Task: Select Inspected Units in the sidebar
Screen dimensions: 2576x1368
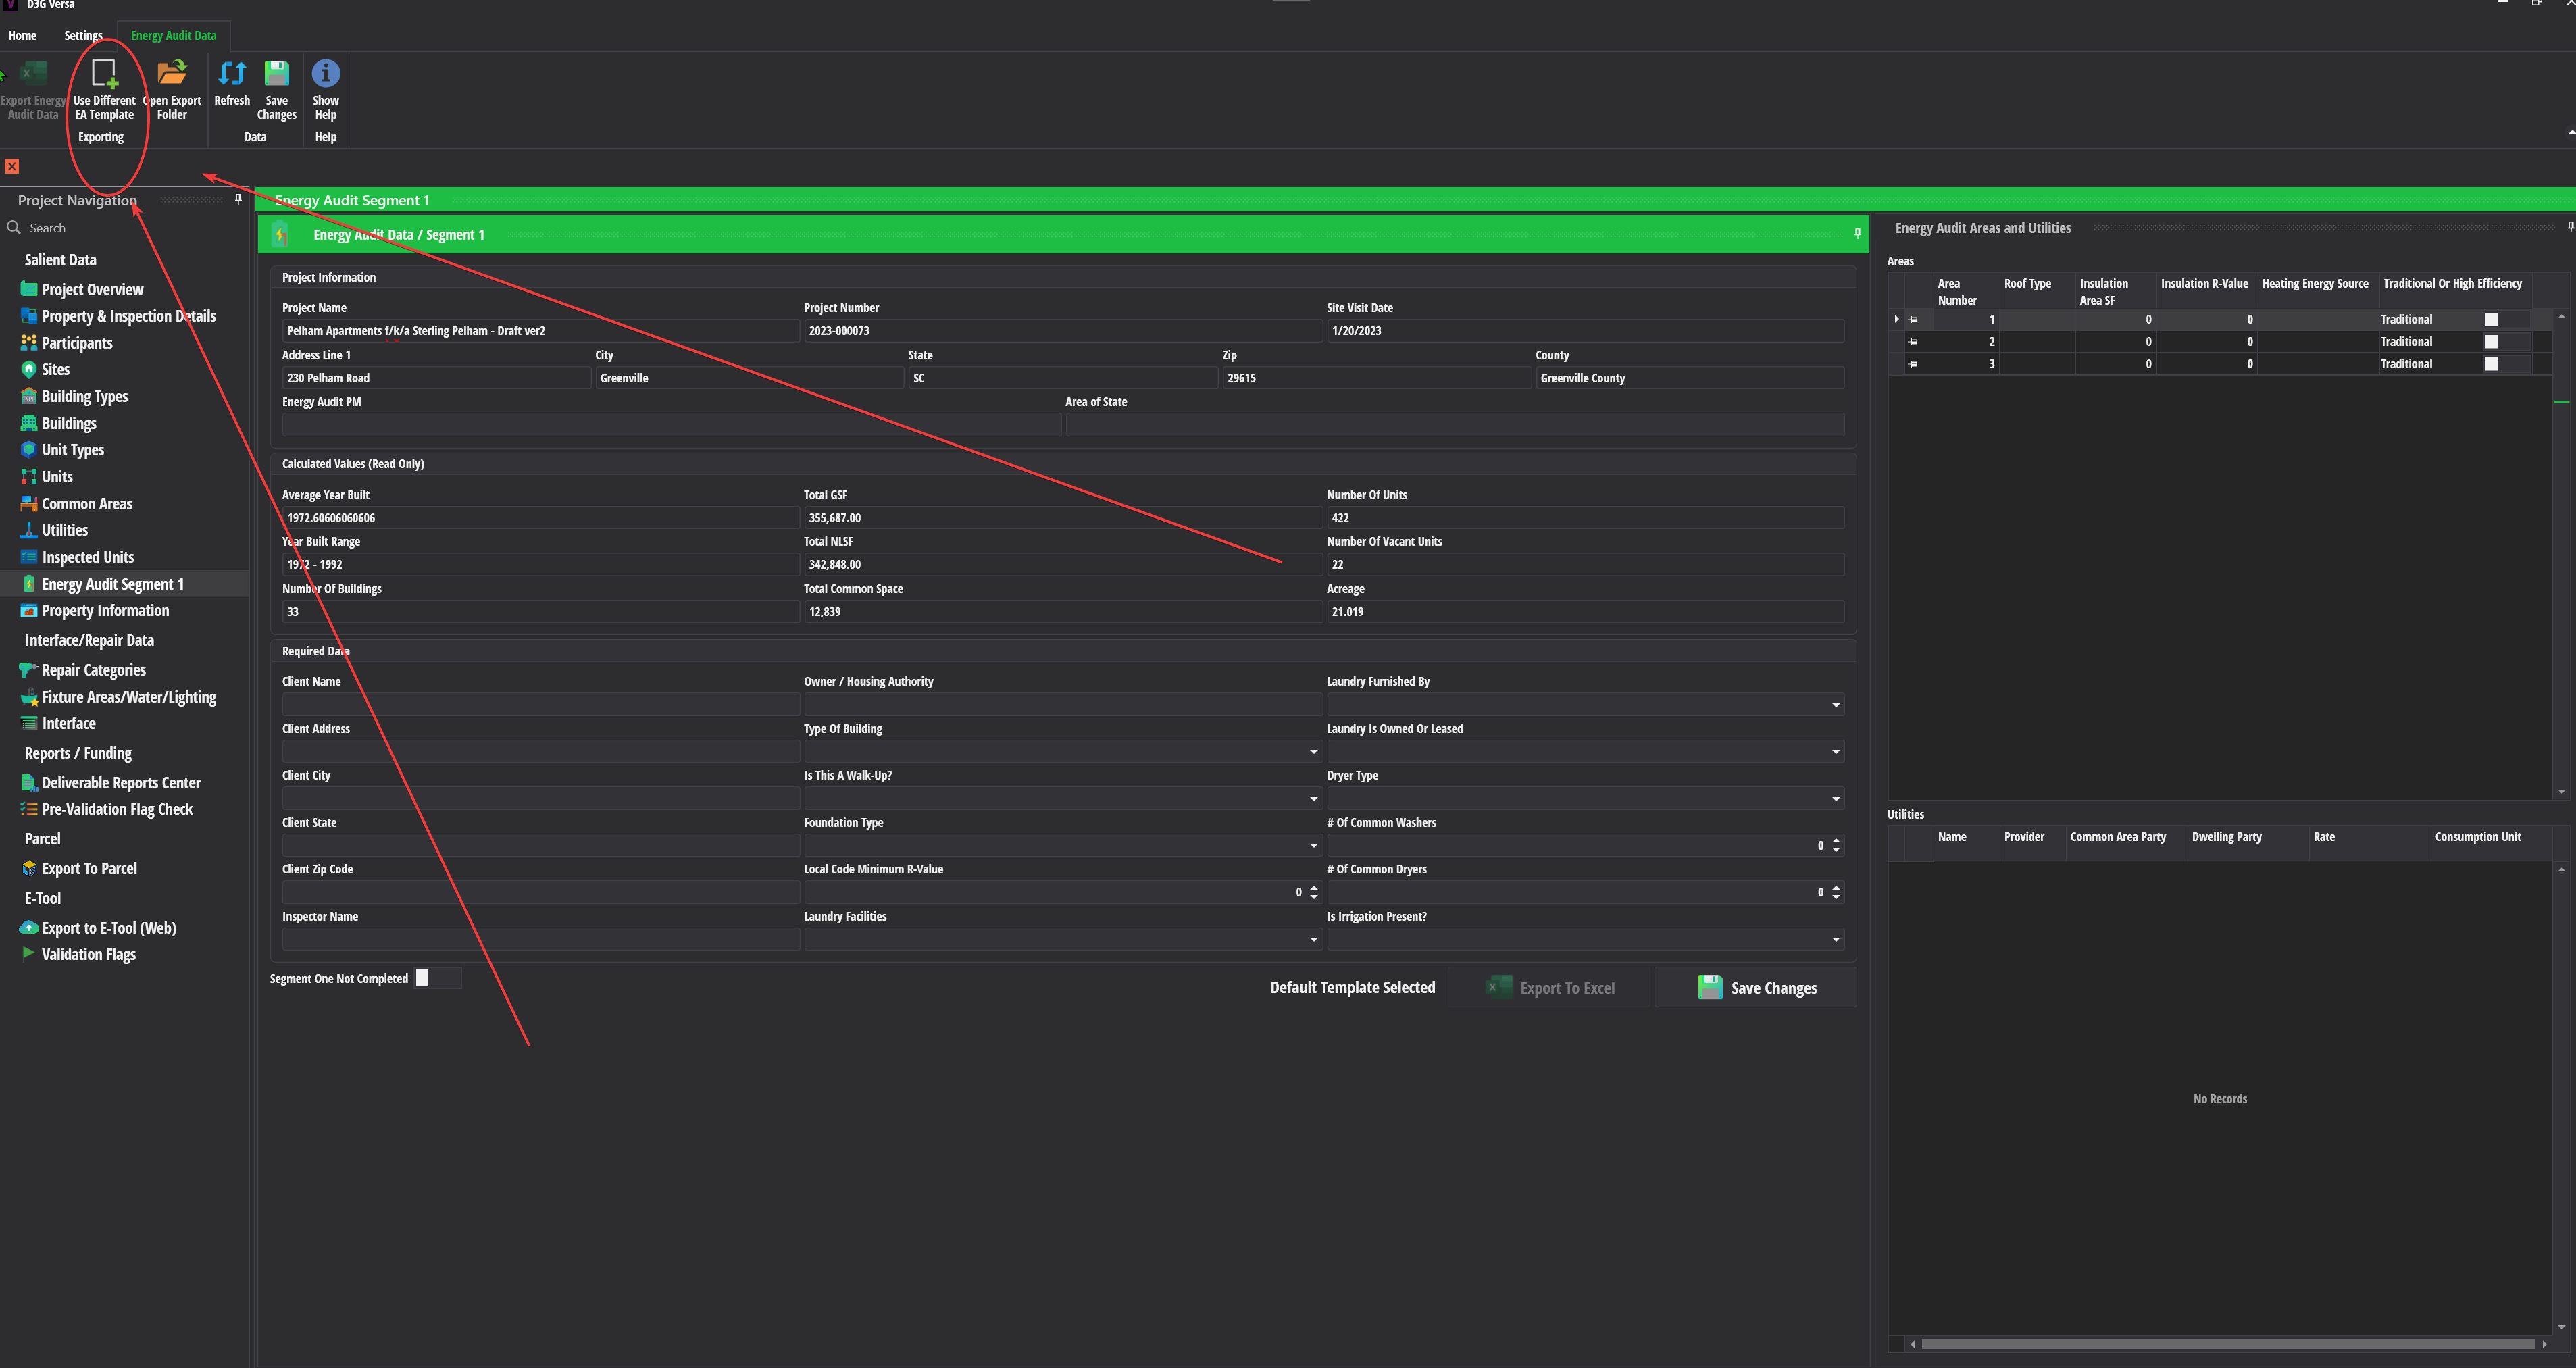Action: [x=87, y=556]
